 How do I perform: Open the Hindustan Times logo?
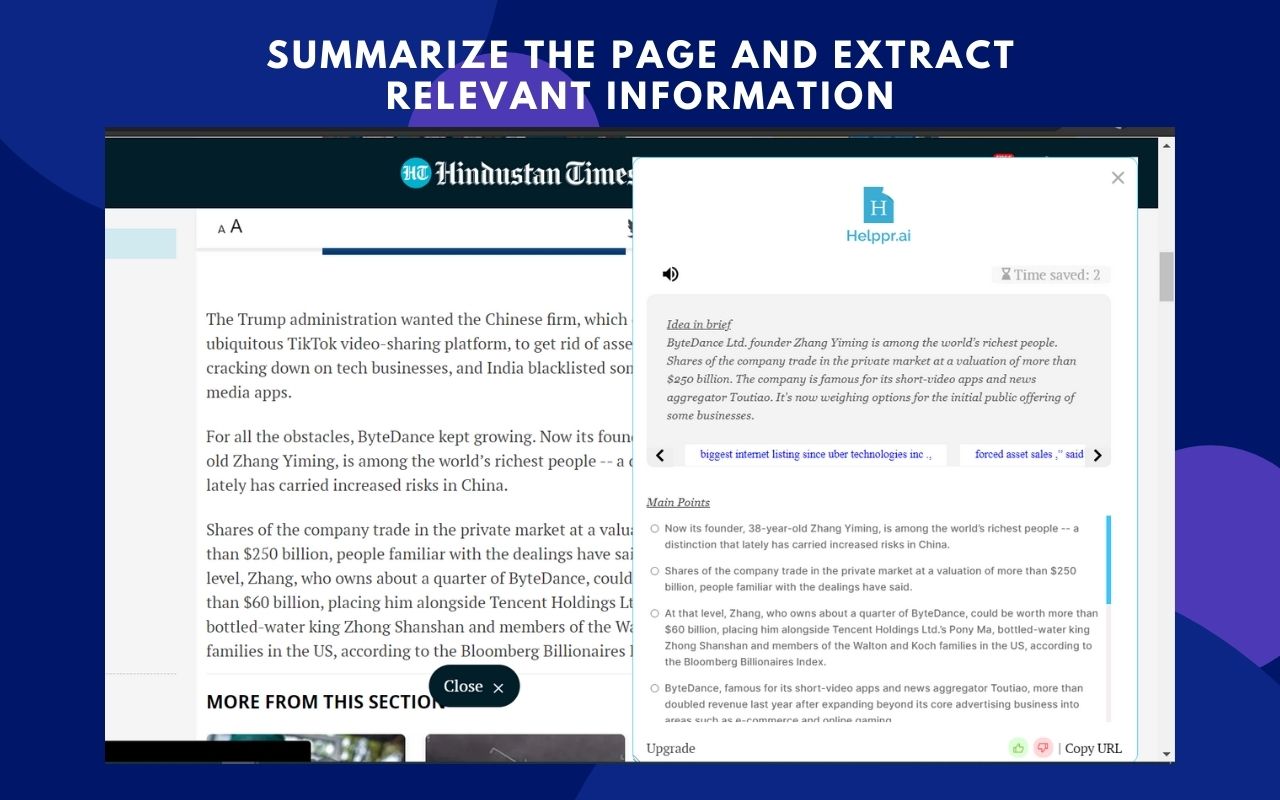click(x=517, y=173)
